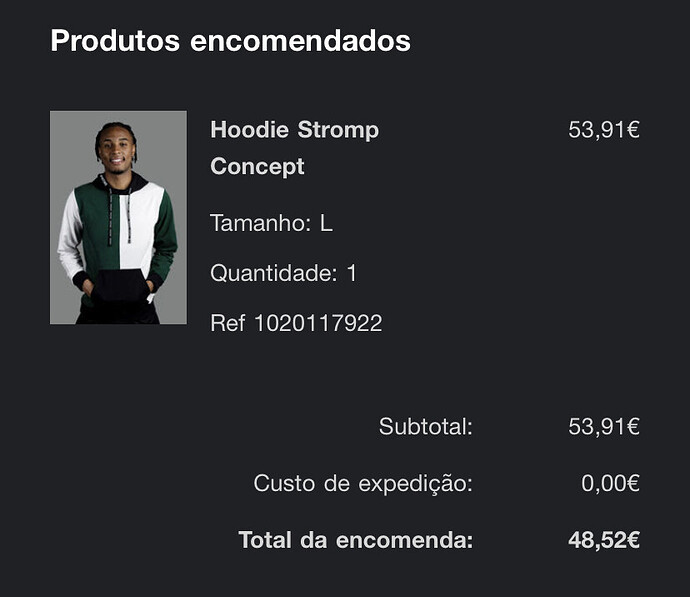Select the 'Custo de expedição:' label
690x597 pixels.
point(363,483)
